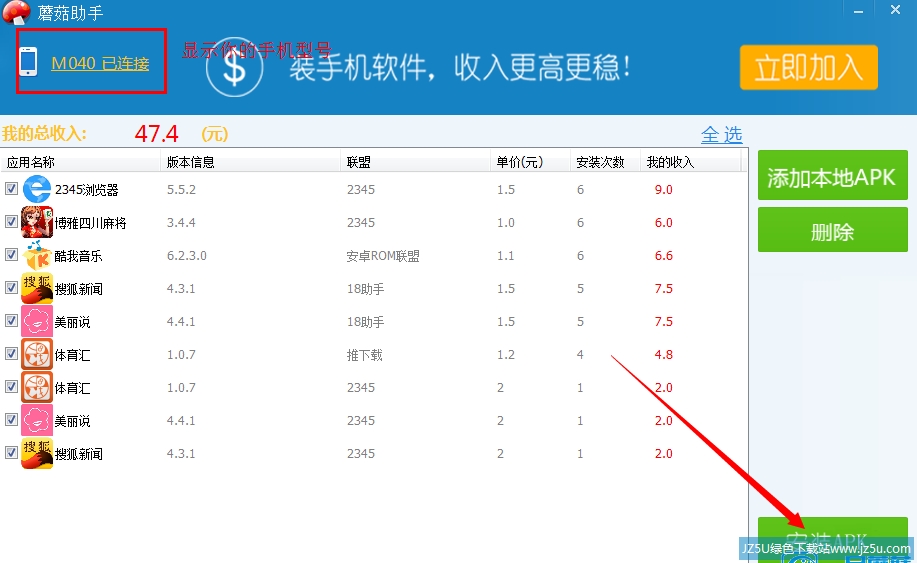This screenshot has width=917, height=563.
Task: Click version 6.2.3.0 cell
Action: tap(187, 255)
